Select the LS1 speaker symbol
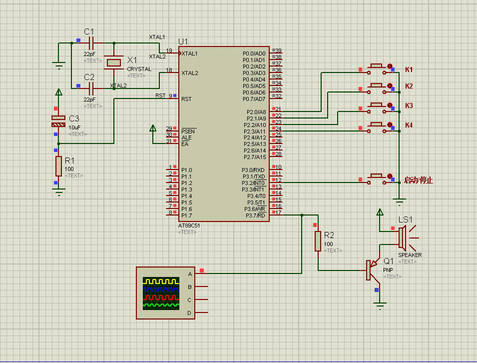The image size is (477, 363). pyautogui.click(x=407, y=238)
